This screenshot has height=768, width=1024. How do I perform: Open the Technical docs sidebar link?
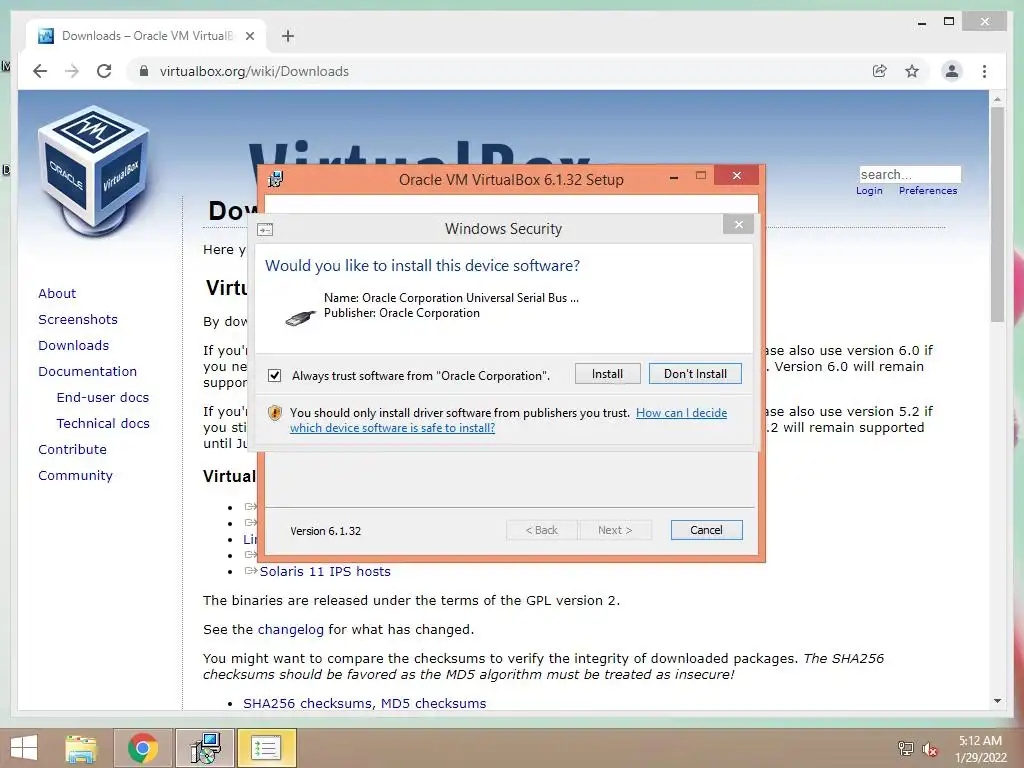[103, 423]
